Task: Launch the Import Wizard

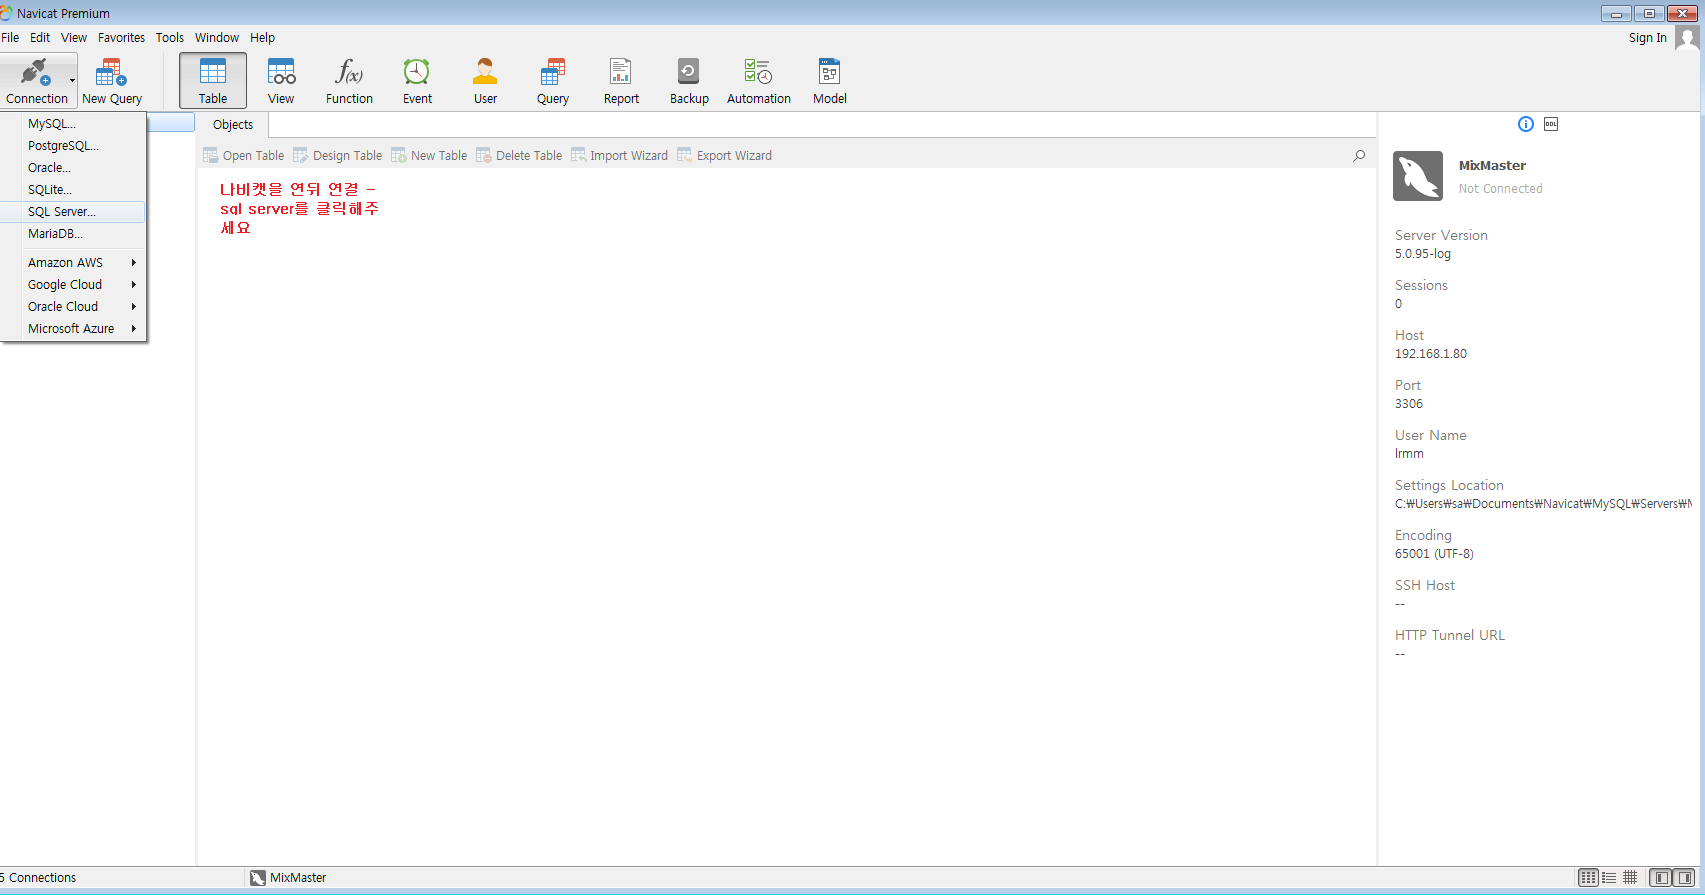Action: point(619,156)
